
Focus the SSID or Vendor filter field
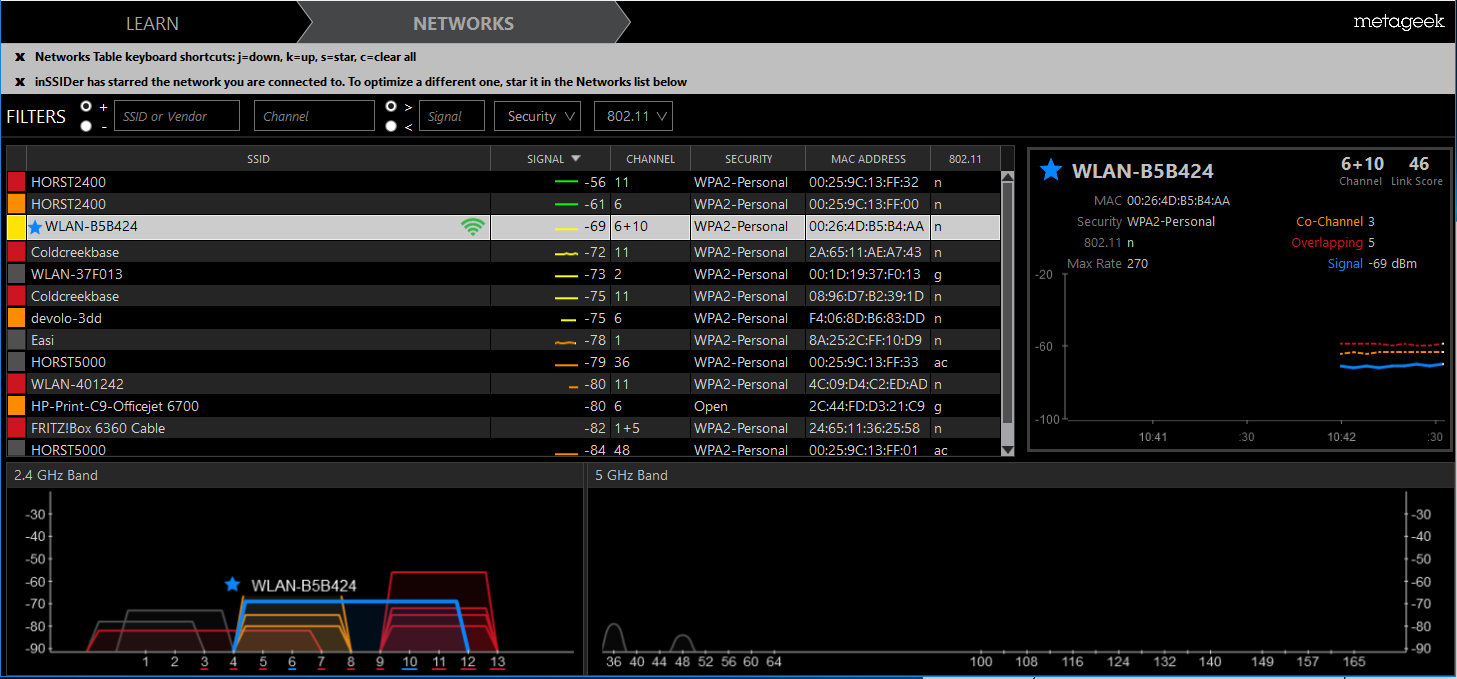(177, 116)
